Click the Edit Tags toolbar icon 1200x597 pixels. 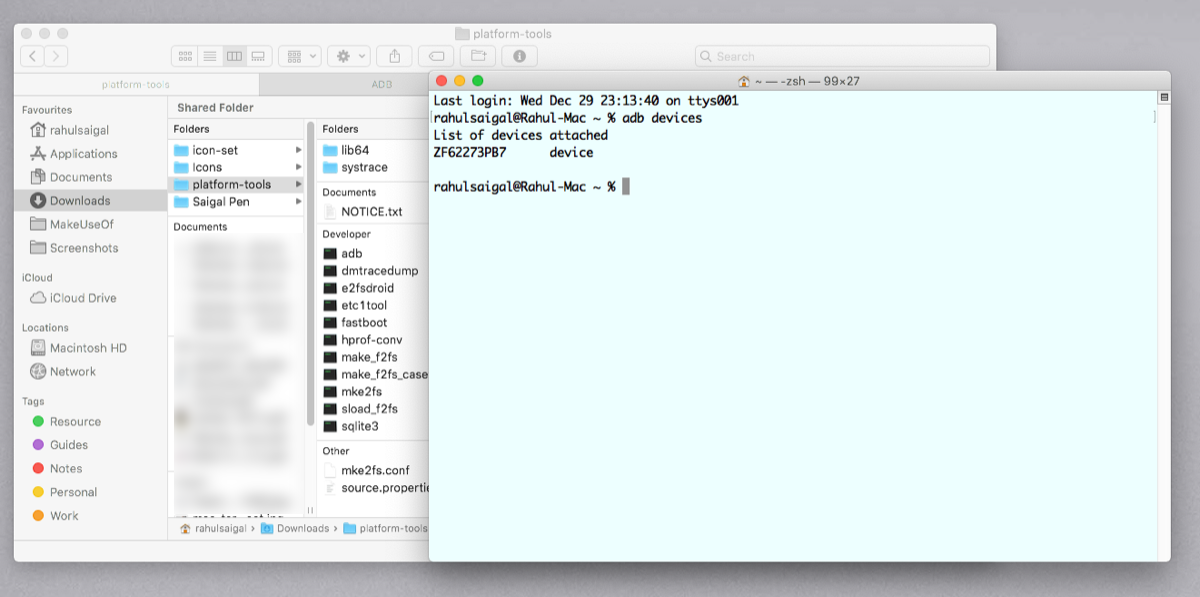[436, 56]
